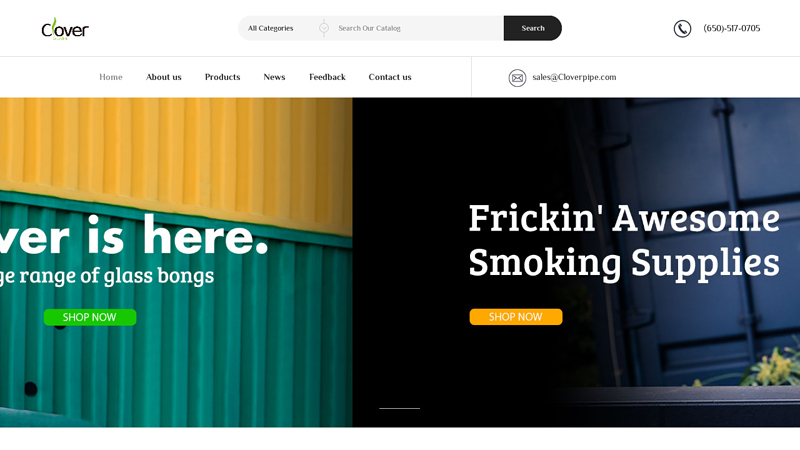Click the Frickin' Awesome Smoking Supplies headline
800x450 pixels.
point(624,240)
